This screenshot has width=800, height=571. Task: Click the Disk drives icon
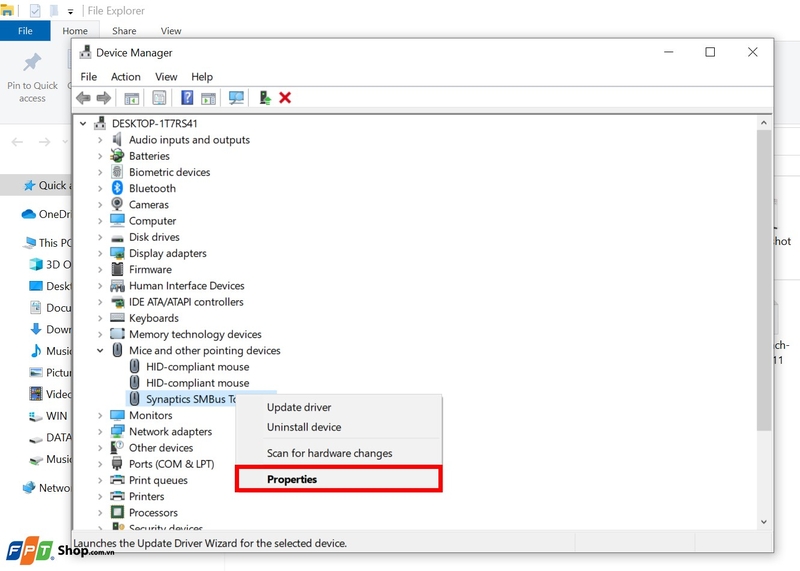tap(117, 237)
